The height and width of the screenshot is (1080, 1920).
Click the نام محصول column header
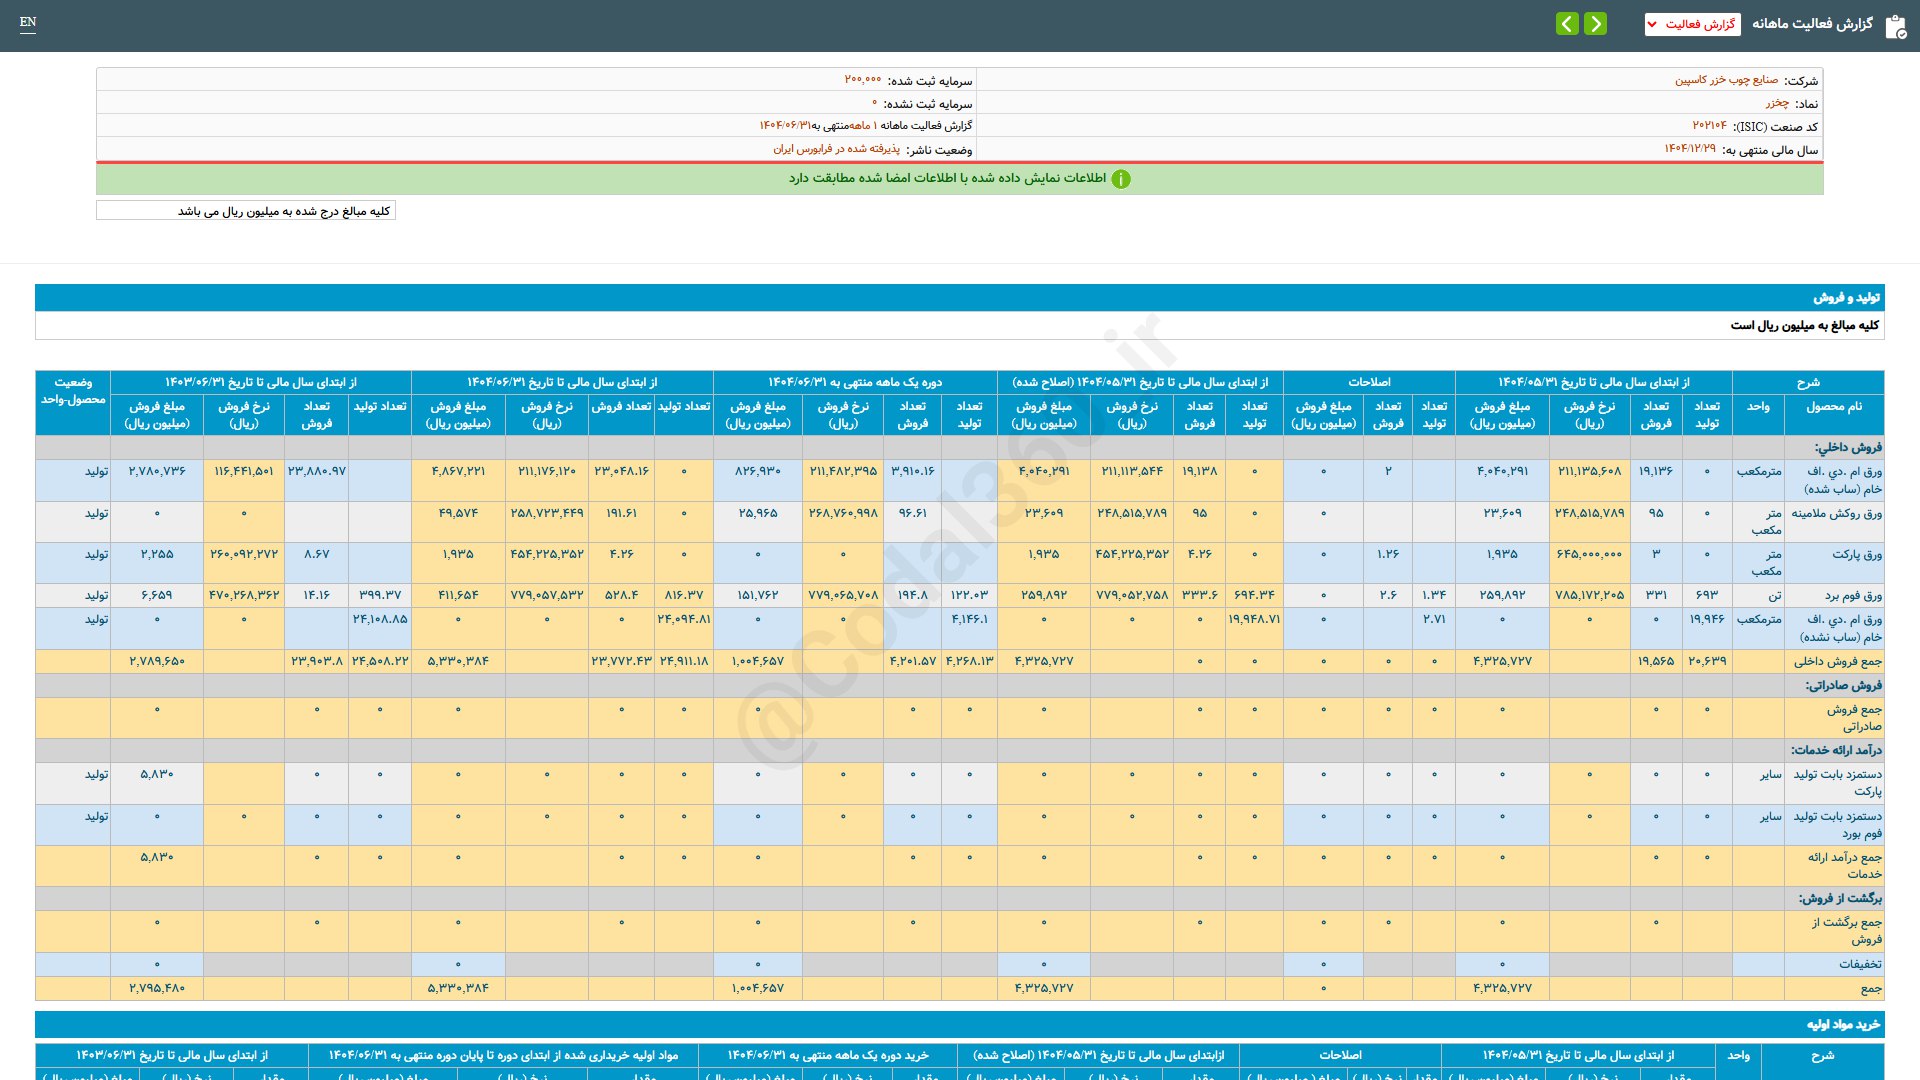tap(1833, 407)
